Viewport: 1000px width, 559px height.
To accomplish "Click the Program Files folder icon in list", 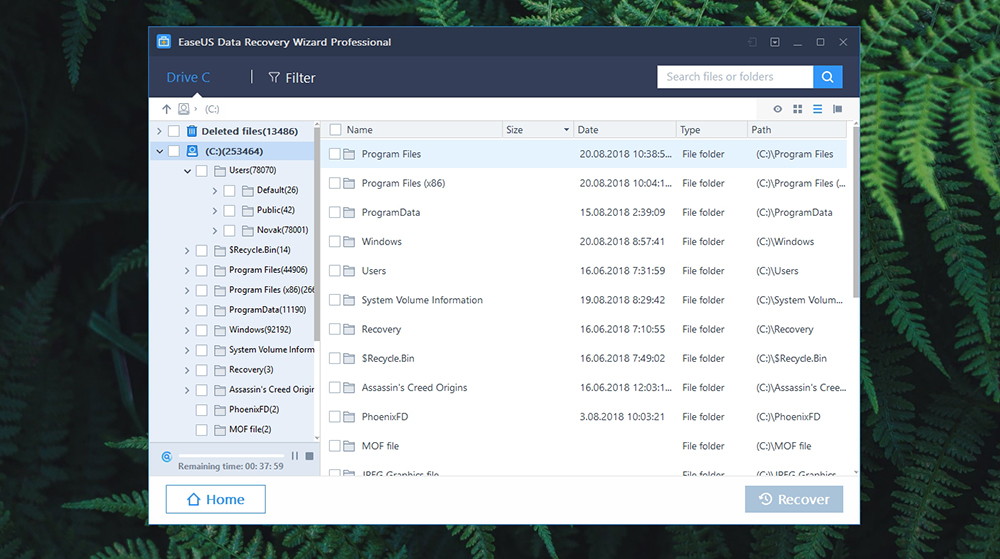I will point(349,154).
